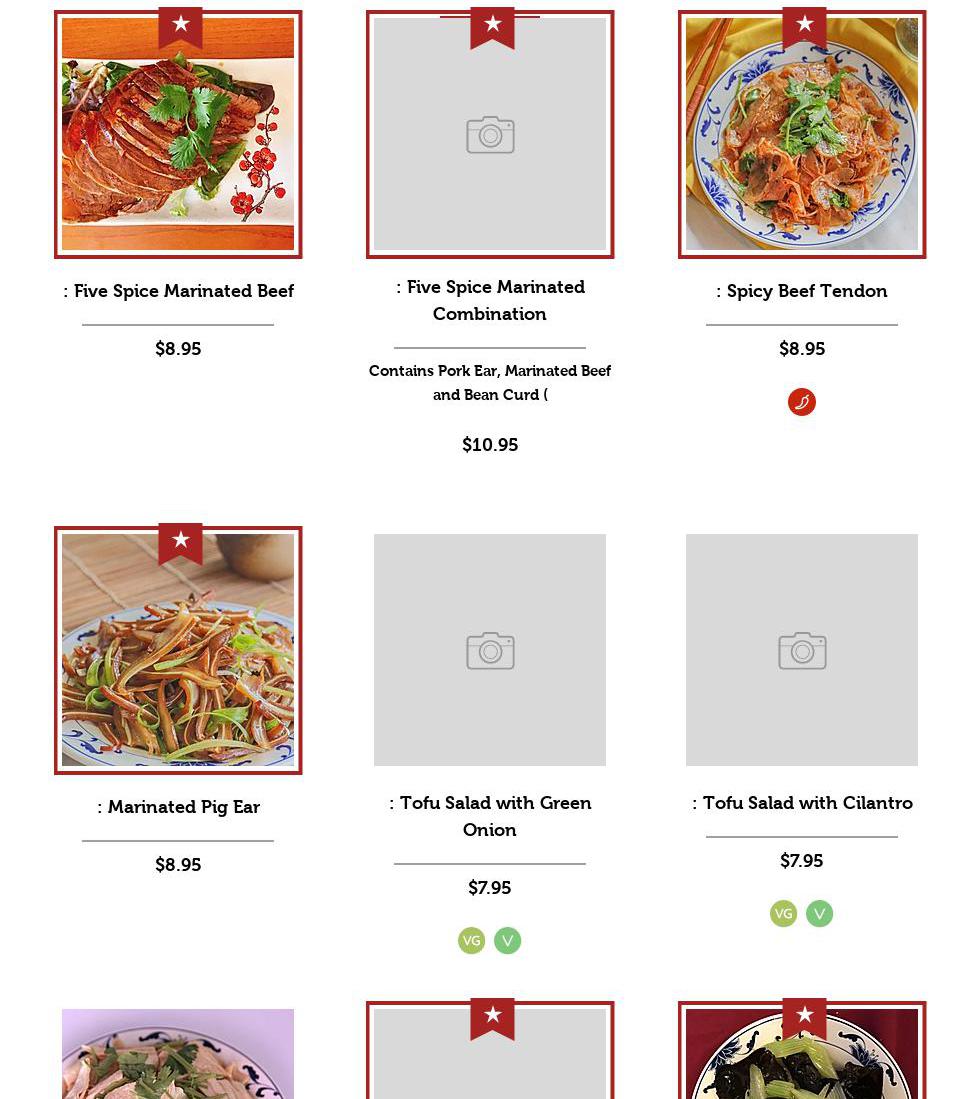Click the V badge under Tofu Salad with Cilantro
965x1099 pixels.
[x=819, y=913]
